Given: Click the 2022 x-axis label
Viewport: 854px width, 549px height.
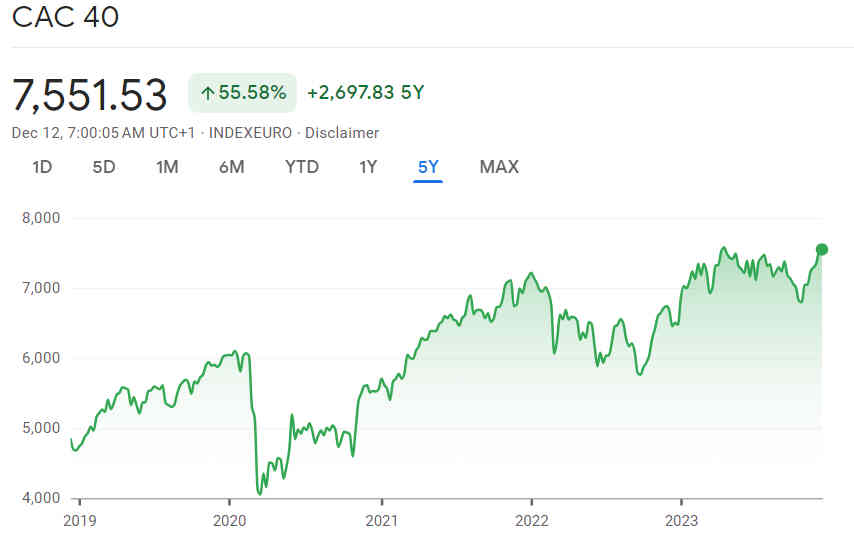Looking at the screenshot, I should tap(531, 520).
